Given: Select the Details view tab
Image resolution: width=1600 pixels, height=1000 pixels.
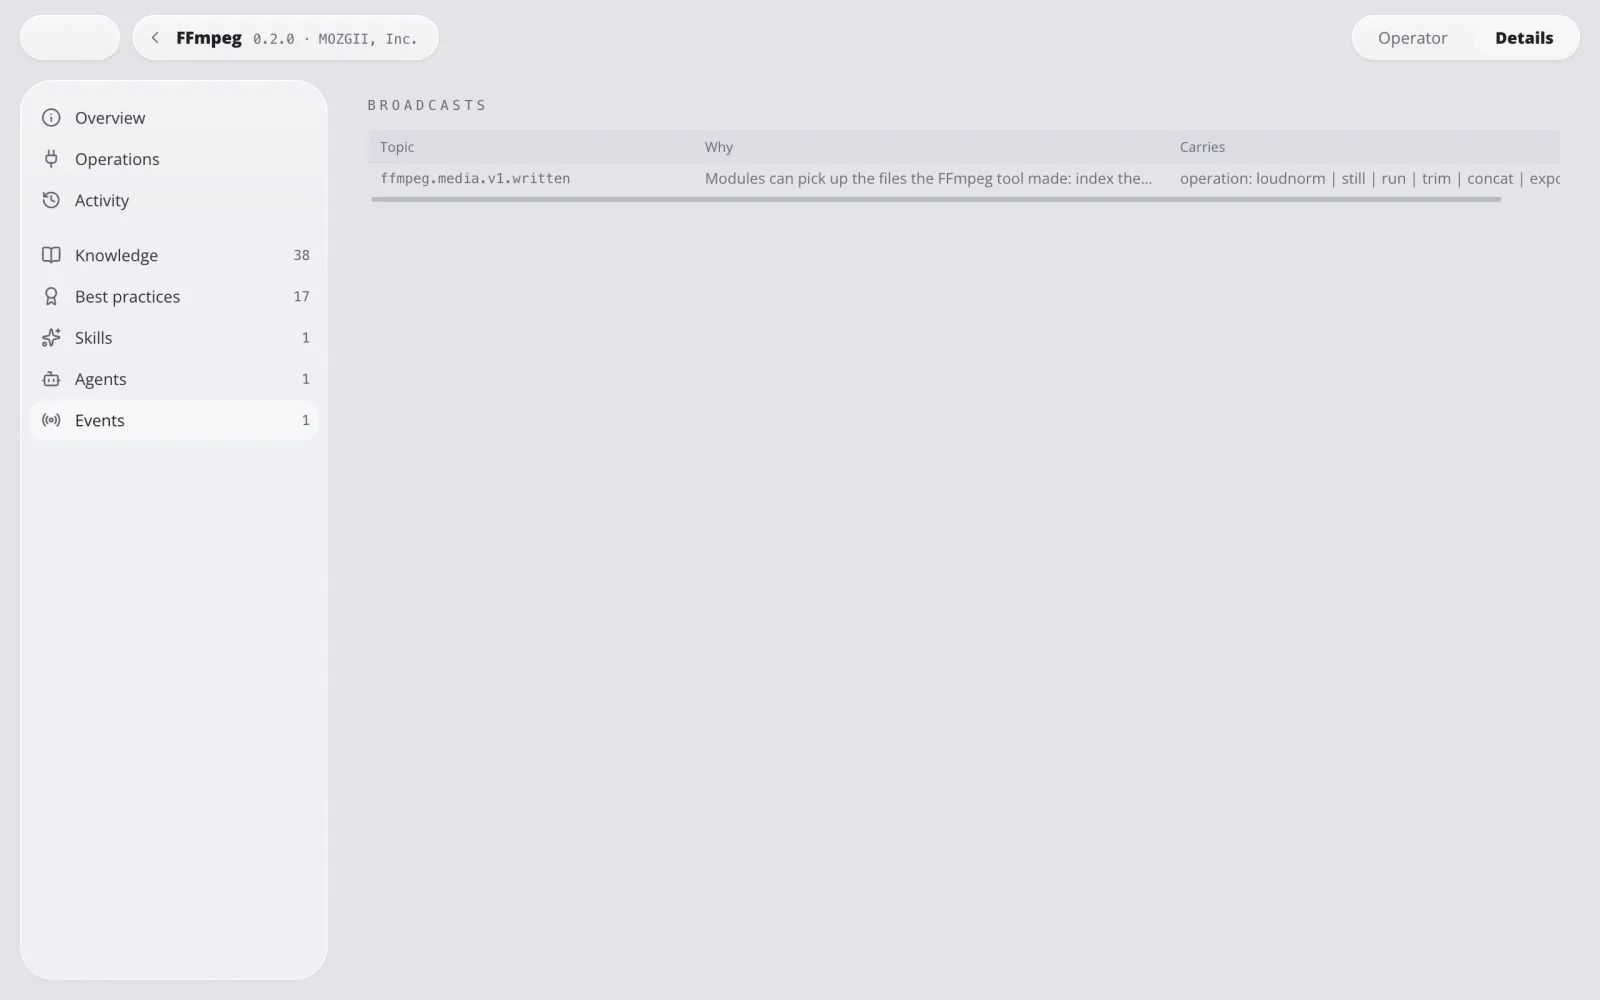Looking at the screenshot, I should click(x=1524, y=38).
